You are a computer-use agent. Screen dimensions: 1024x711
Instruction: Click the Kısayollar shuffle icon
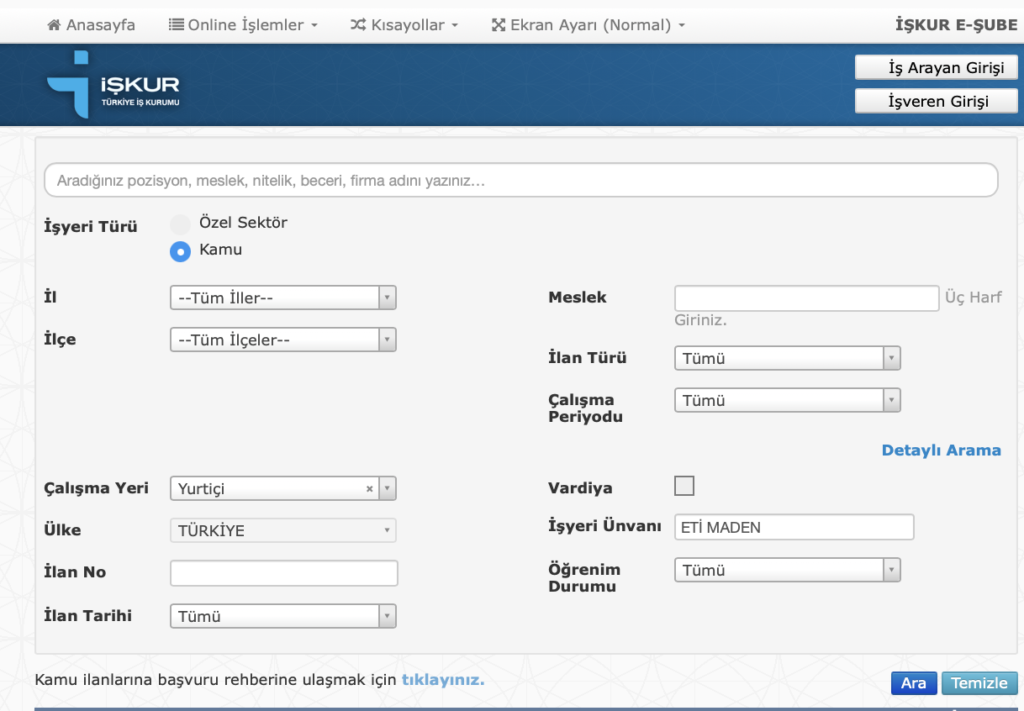(x=358, y=25)
